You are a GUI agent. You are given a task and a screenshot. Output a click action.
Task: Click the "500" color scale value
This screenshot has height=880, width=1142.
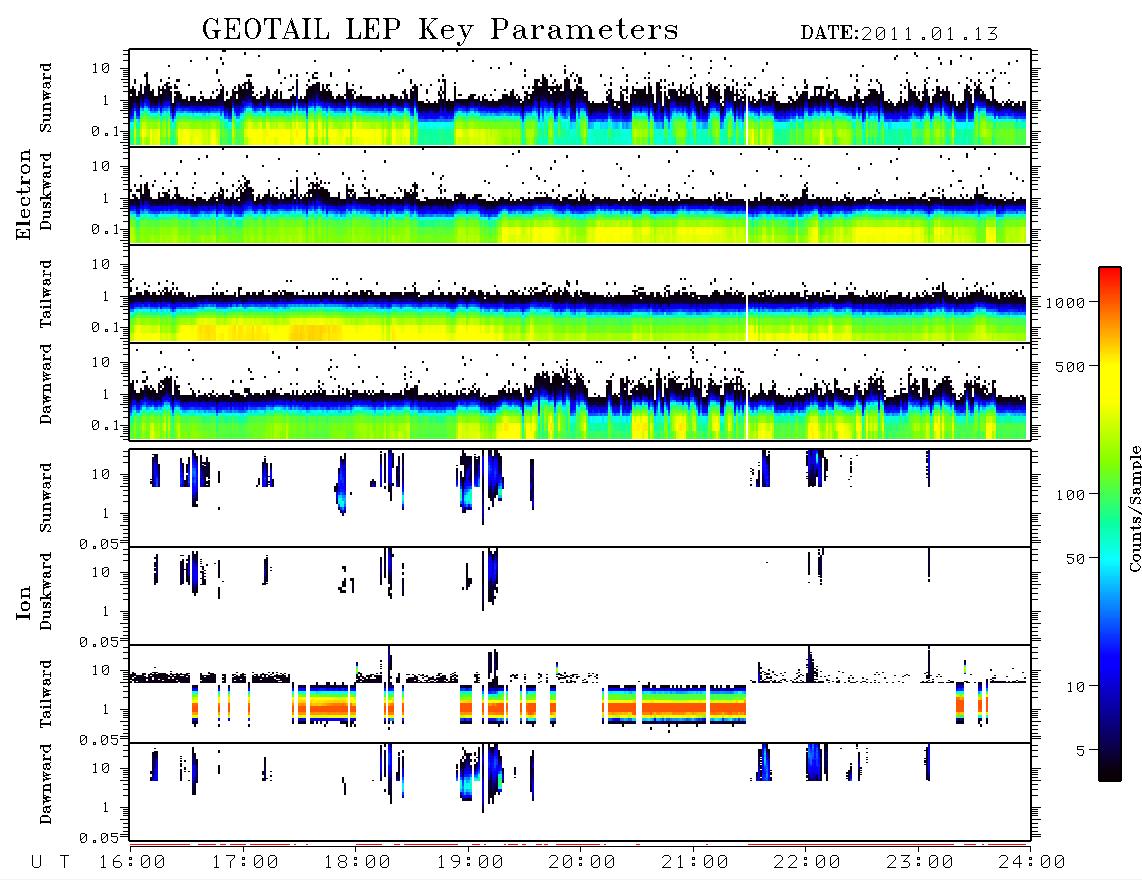click(1071, 366)
